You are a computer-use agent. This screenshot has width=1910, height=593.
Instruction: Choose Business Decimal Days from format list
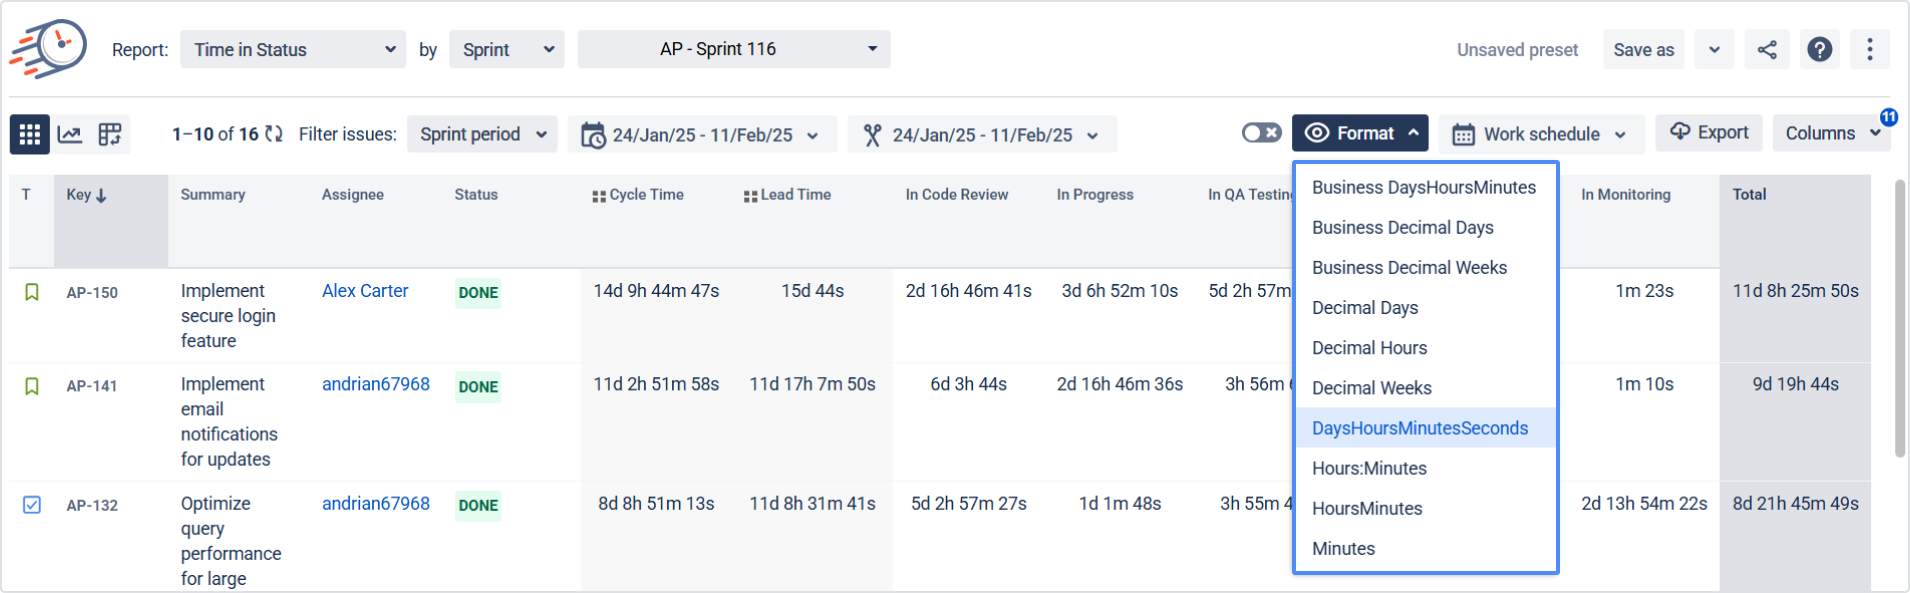tap(1402, 228)
